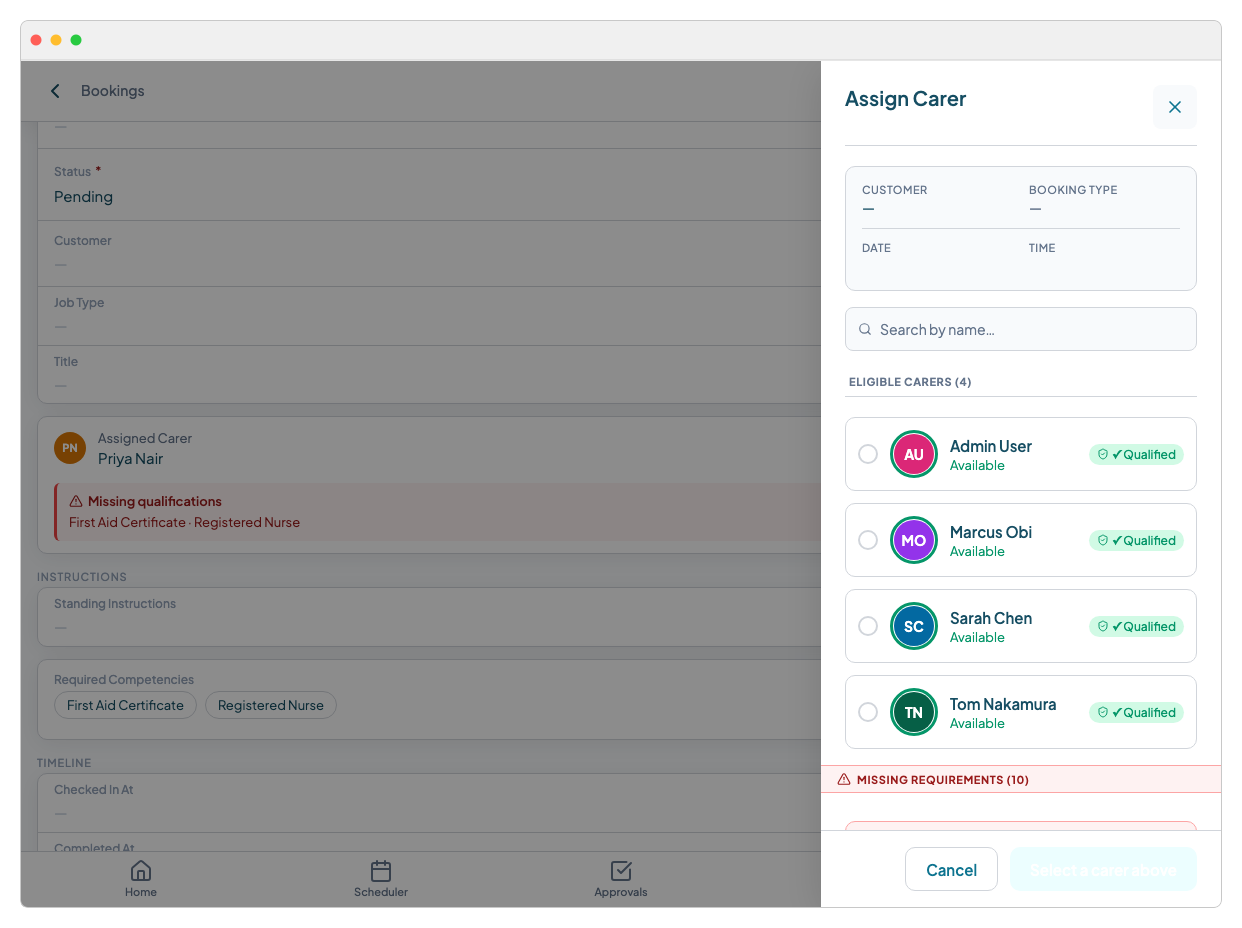The image size is (1242, 928).
Task: Click Admin User's Qualified badge
Action: [x=1136, y=454]
